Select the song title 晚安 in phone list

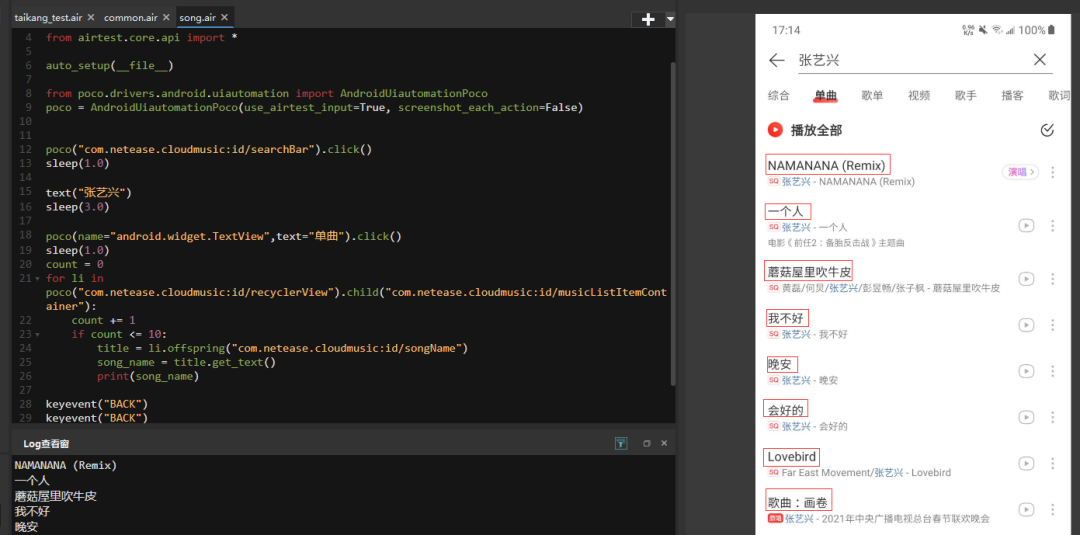click(780, 364)
